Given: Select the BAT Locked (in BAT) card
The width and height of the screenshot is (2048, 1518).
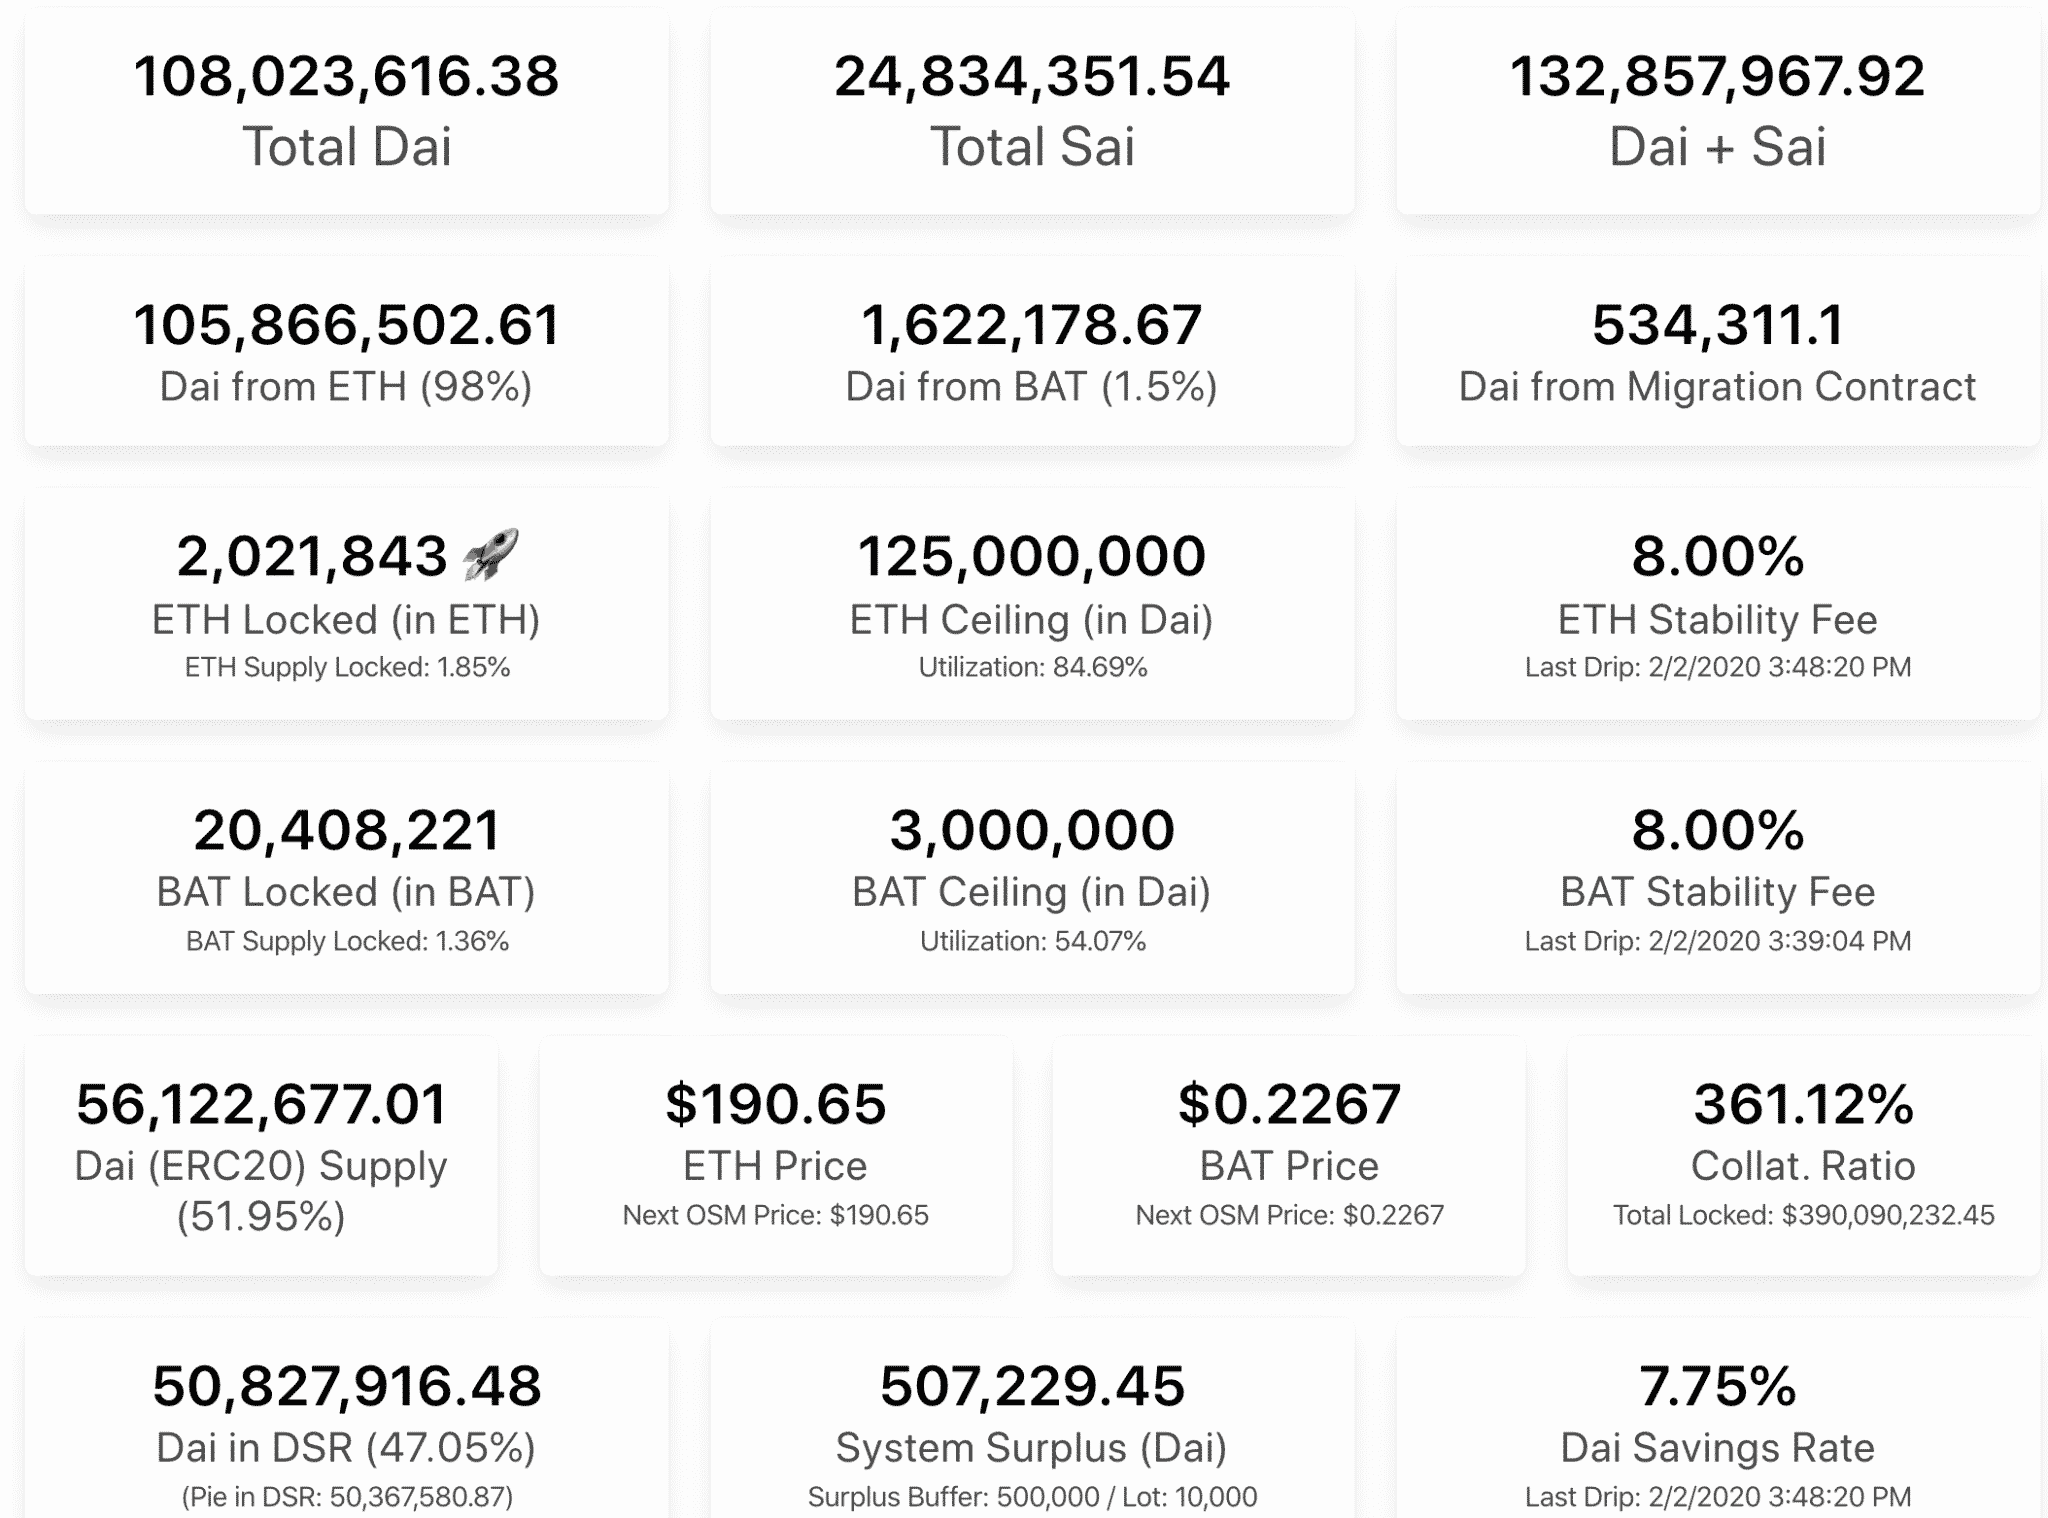Looking at the screenshot, I should (x=347, y=878).
